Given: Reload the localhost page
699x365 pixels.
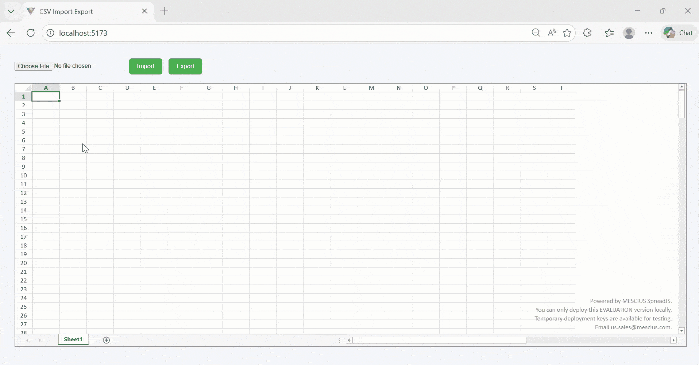Looking at the screenshot, I should click(30, 33).
